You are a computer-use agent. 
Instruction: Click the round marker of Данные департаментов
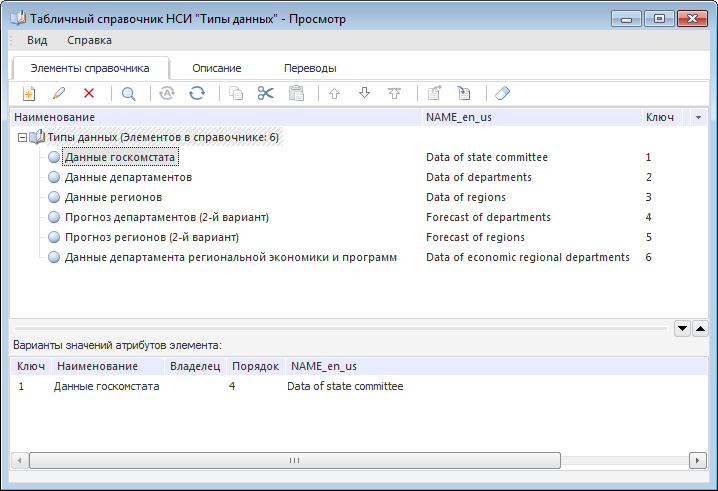click(54, 177)
